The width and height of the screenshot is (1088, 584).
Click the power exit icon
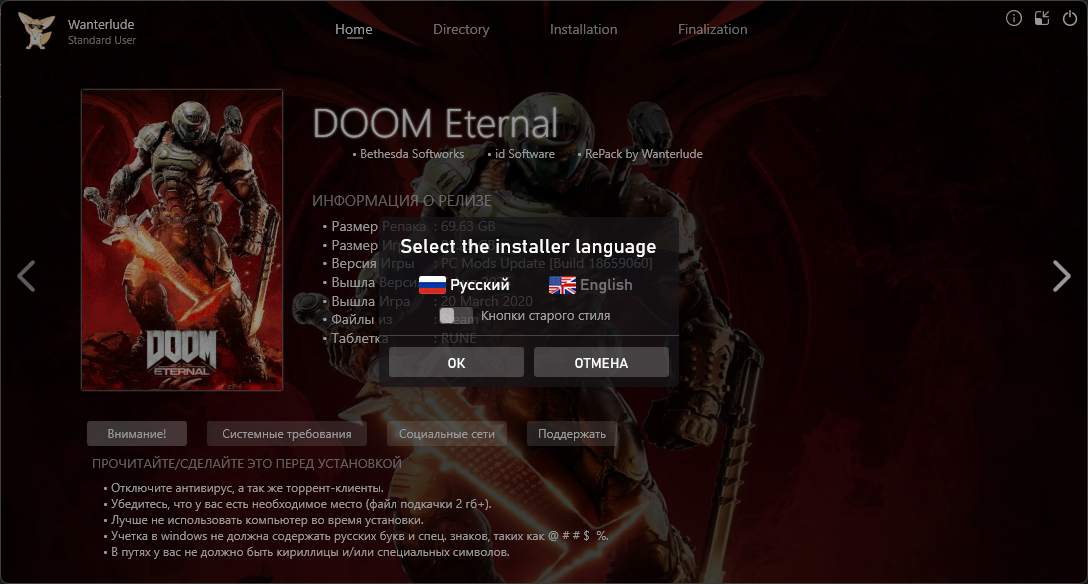pos(1070,19)
